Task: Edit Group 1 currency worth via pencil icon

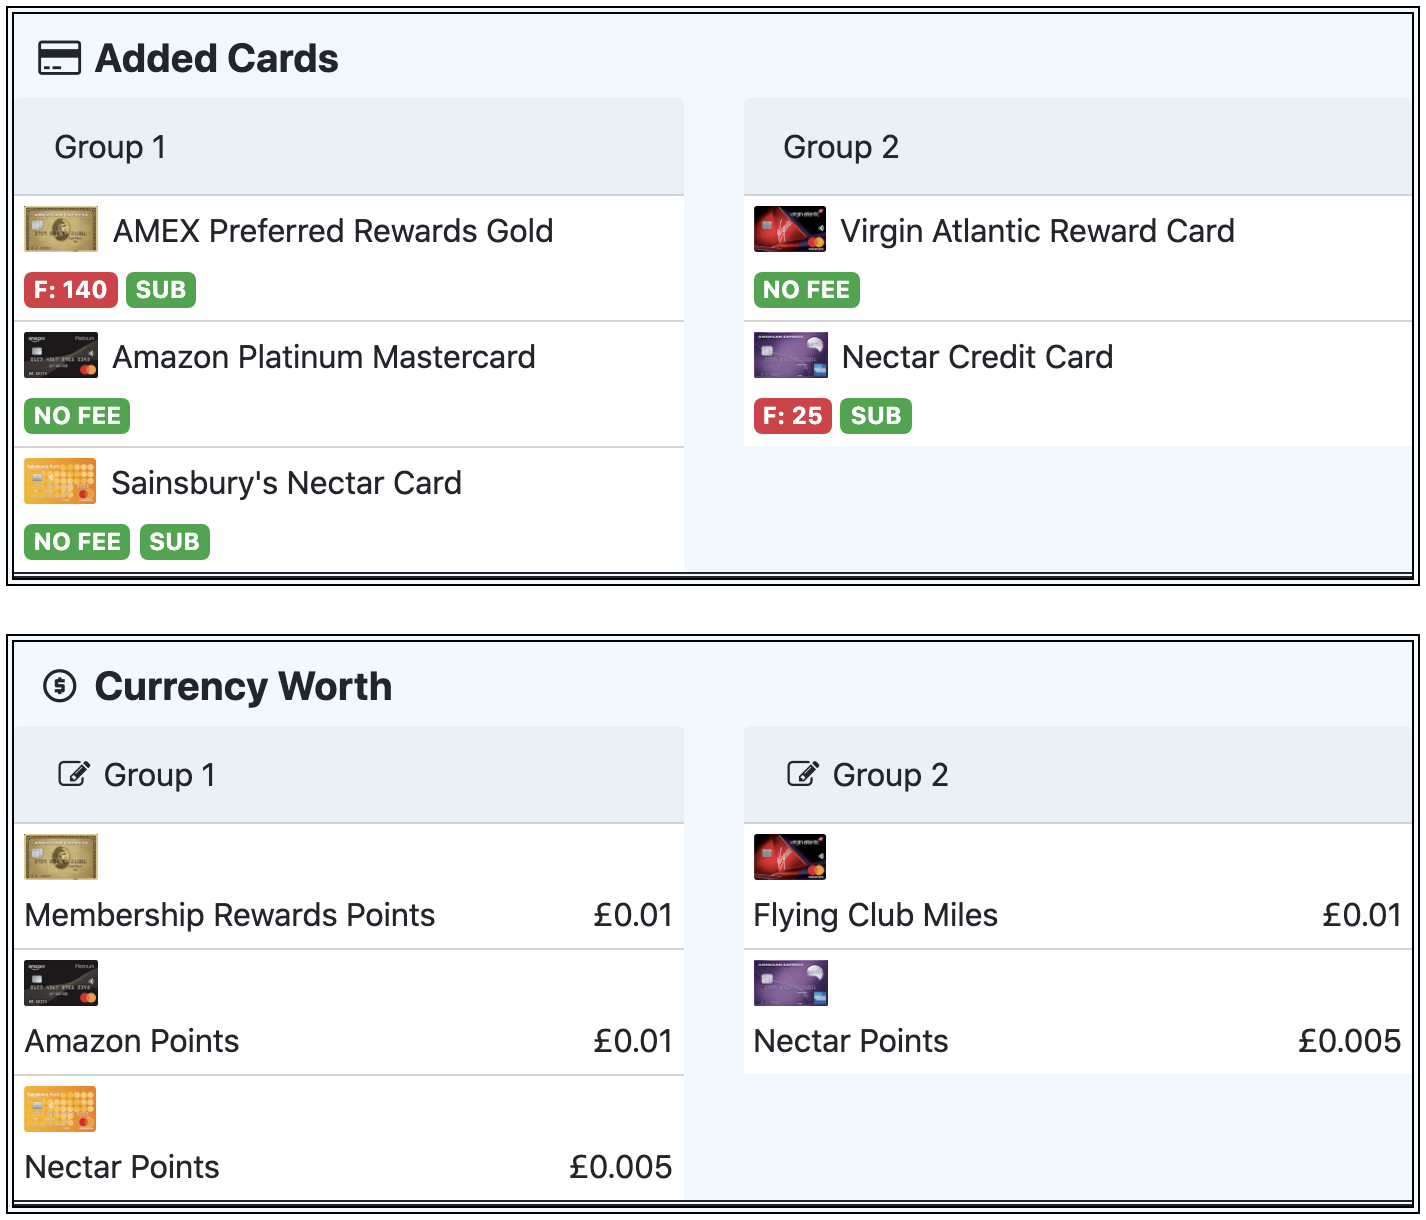Action: 74,774
